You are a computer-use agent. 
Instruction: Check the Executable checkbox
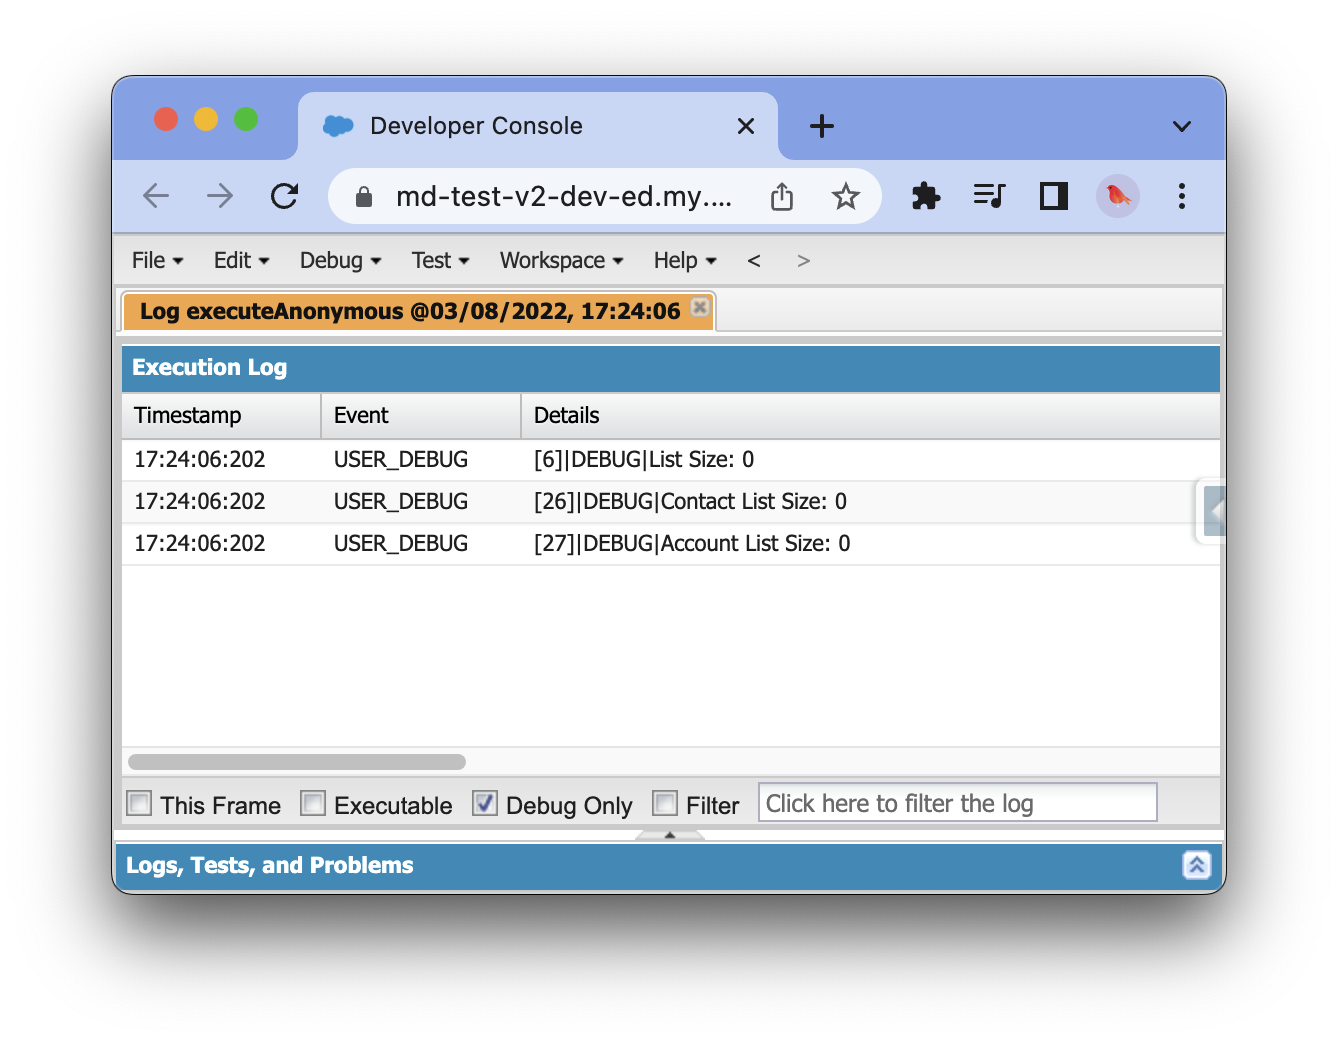(x=314, y=804)
